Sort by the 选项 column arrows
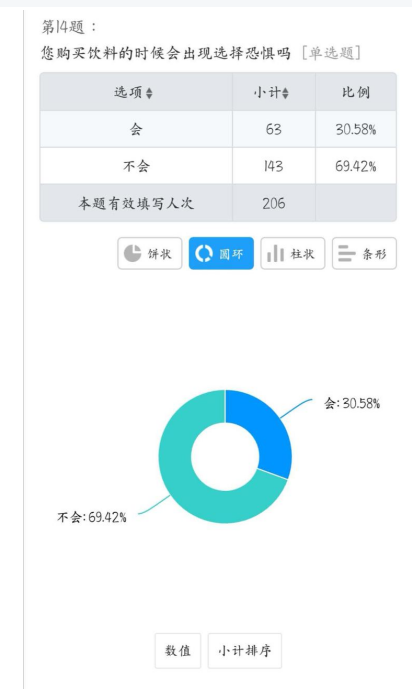The width and height of the screenshot is (412, 691). [x=149, y=93]
